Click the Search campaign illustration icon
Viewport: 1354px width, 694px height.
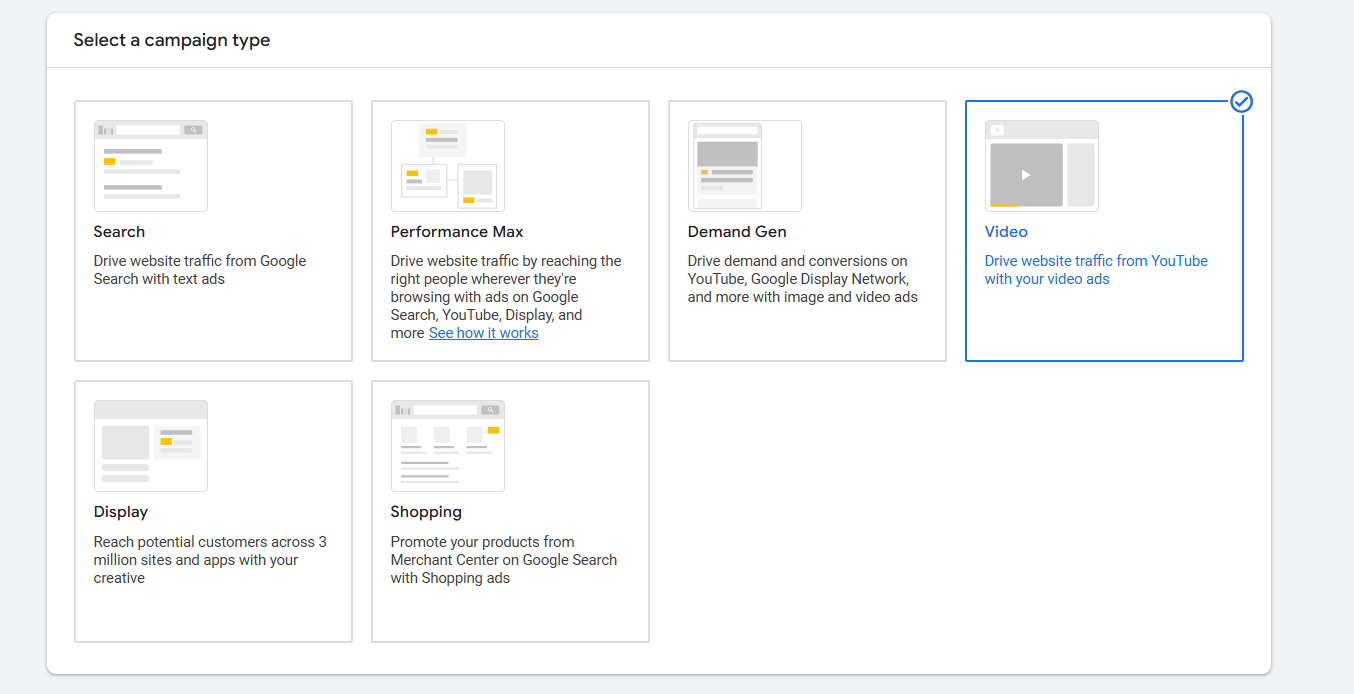coord(150,166)
